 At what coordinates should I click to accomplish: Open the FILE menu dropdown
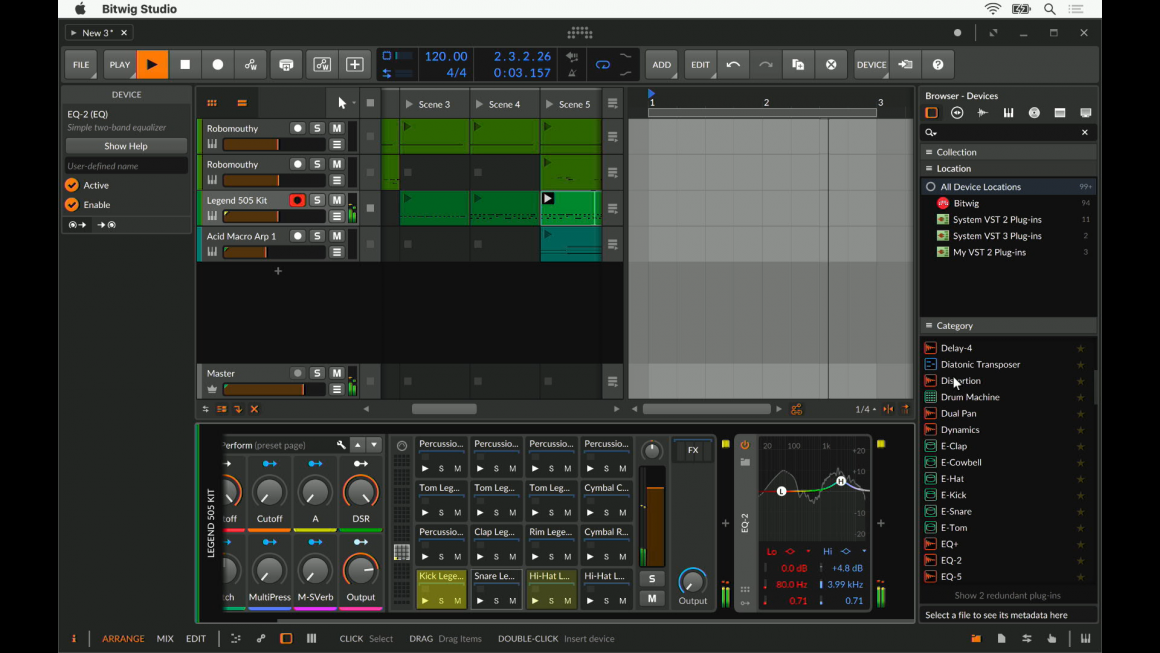(81, 65)
